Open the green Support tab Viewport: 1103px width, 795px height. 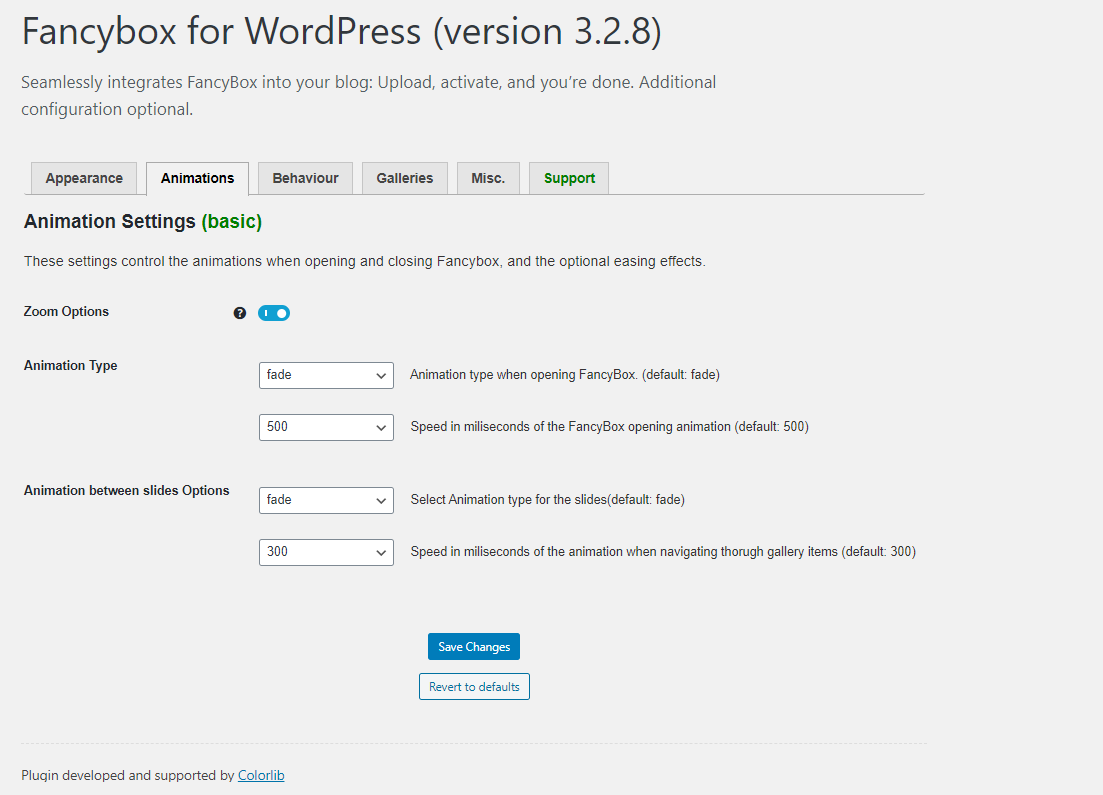tap(569, 178)
